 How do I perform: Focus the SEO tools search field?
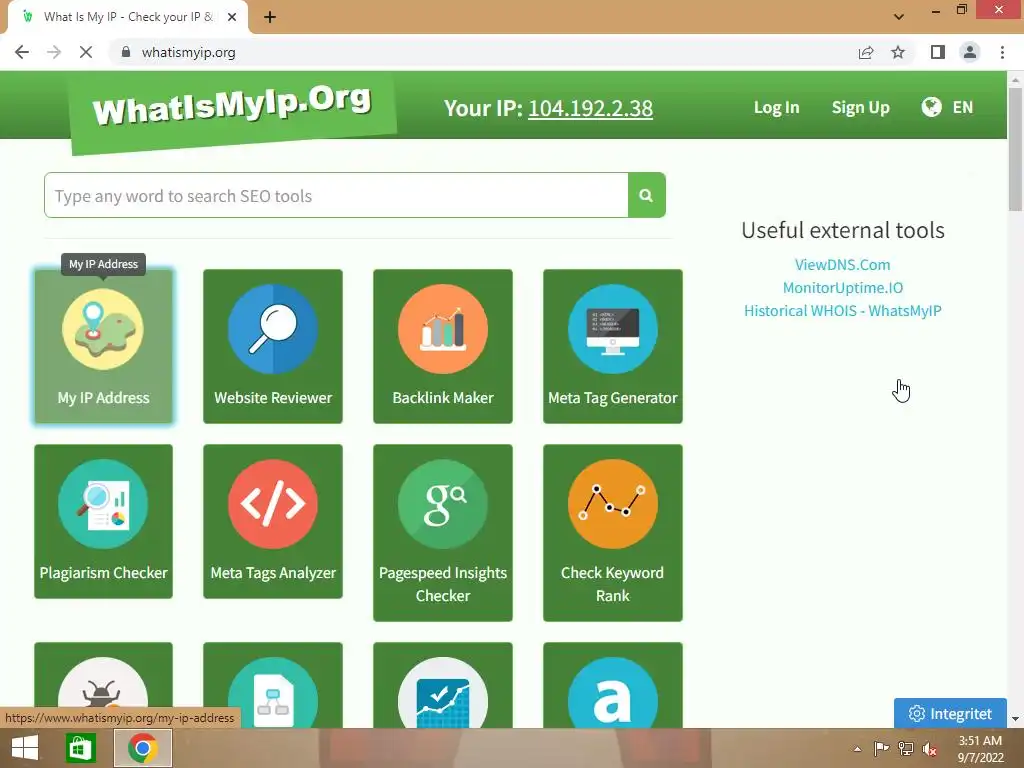tap(336, 195)
